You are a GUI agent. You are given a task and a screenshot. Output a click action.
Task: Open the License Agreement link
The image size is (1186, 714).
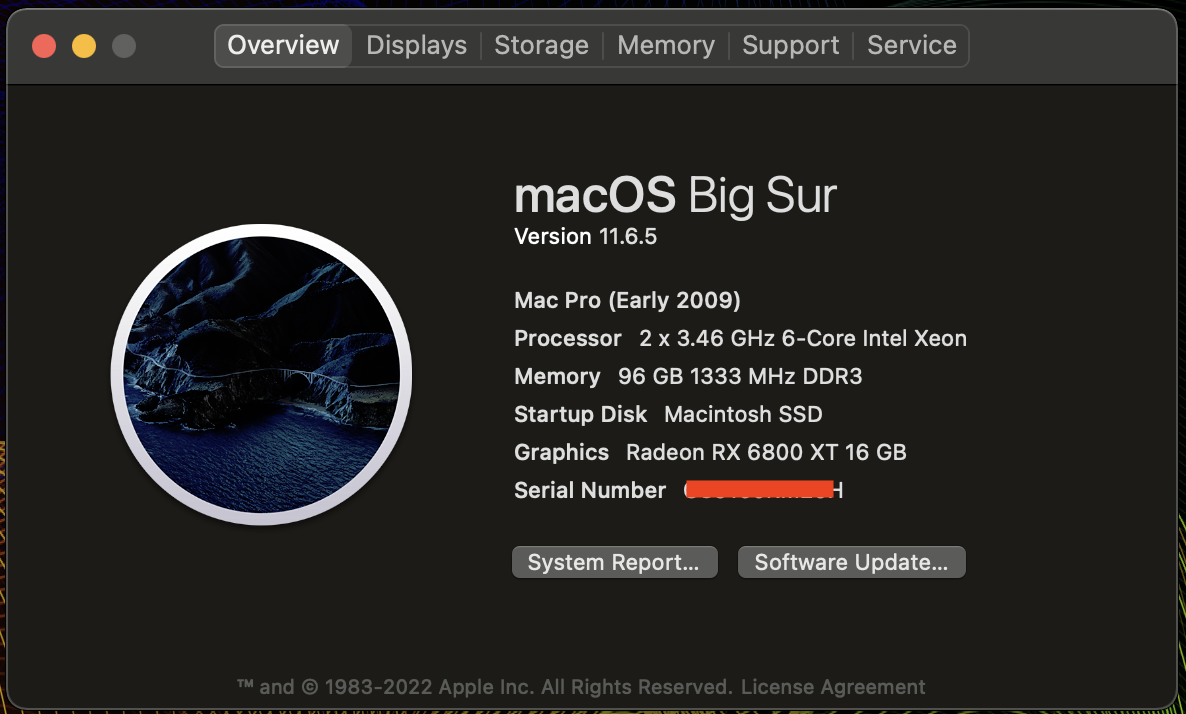click(833, 687)
